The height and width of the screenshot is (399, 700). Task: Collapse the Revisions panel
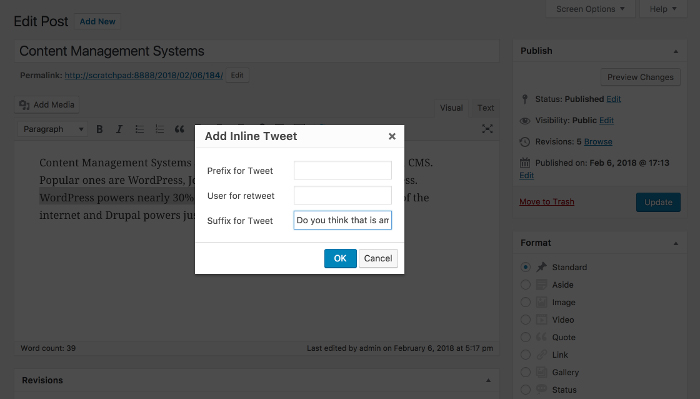point(488,380)
